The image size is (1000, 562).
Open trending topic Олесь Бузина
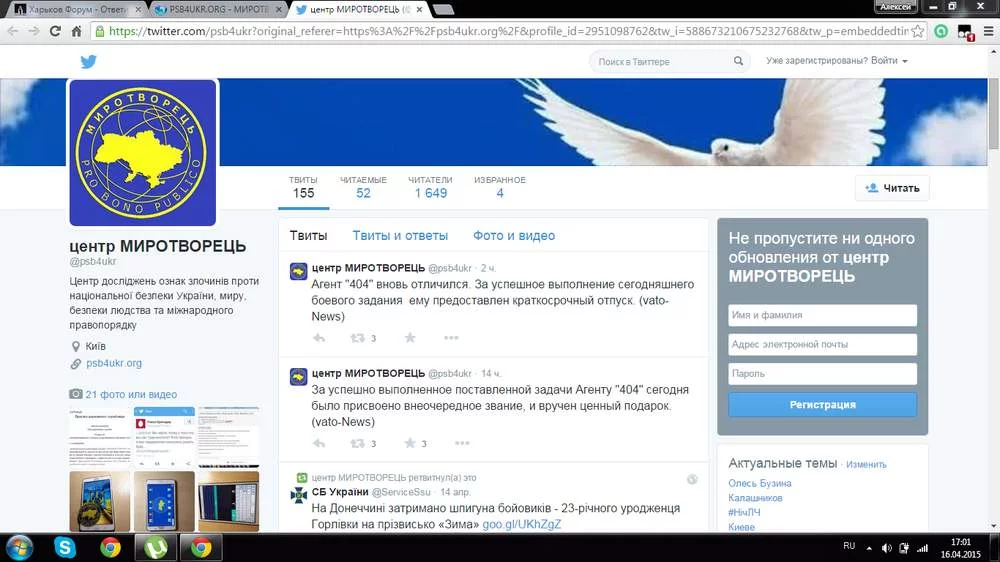click(760, 484)
